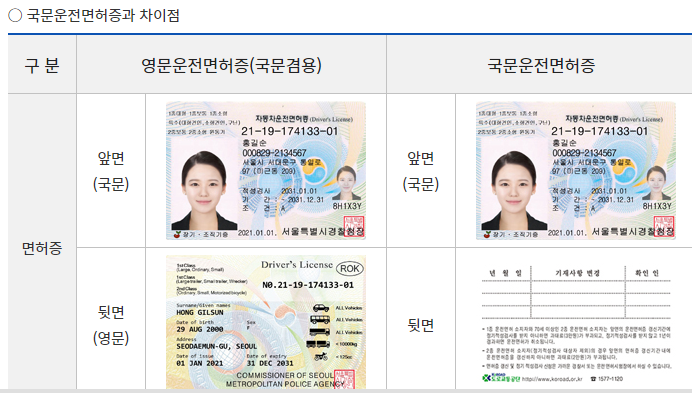
Task: Open the English back-side Driver's License image
Action: click(x=266, y=322)
